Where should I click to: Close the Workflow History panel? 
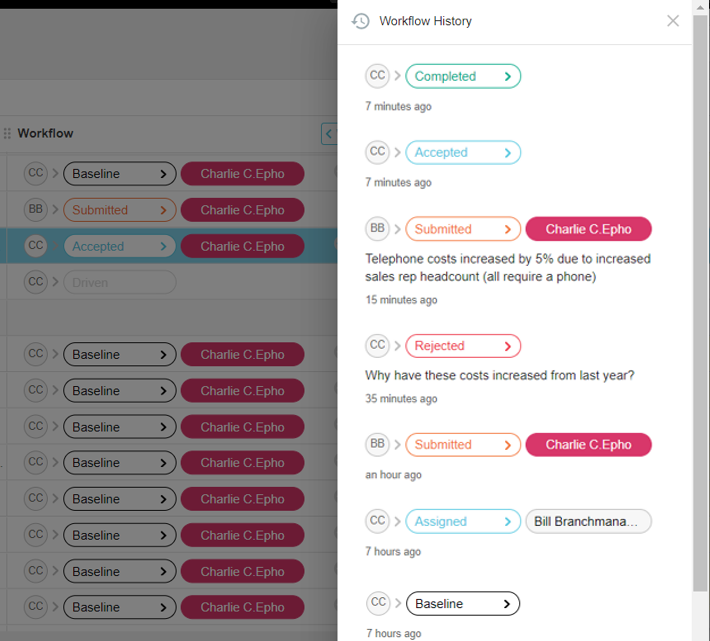[x=673, y=21]
